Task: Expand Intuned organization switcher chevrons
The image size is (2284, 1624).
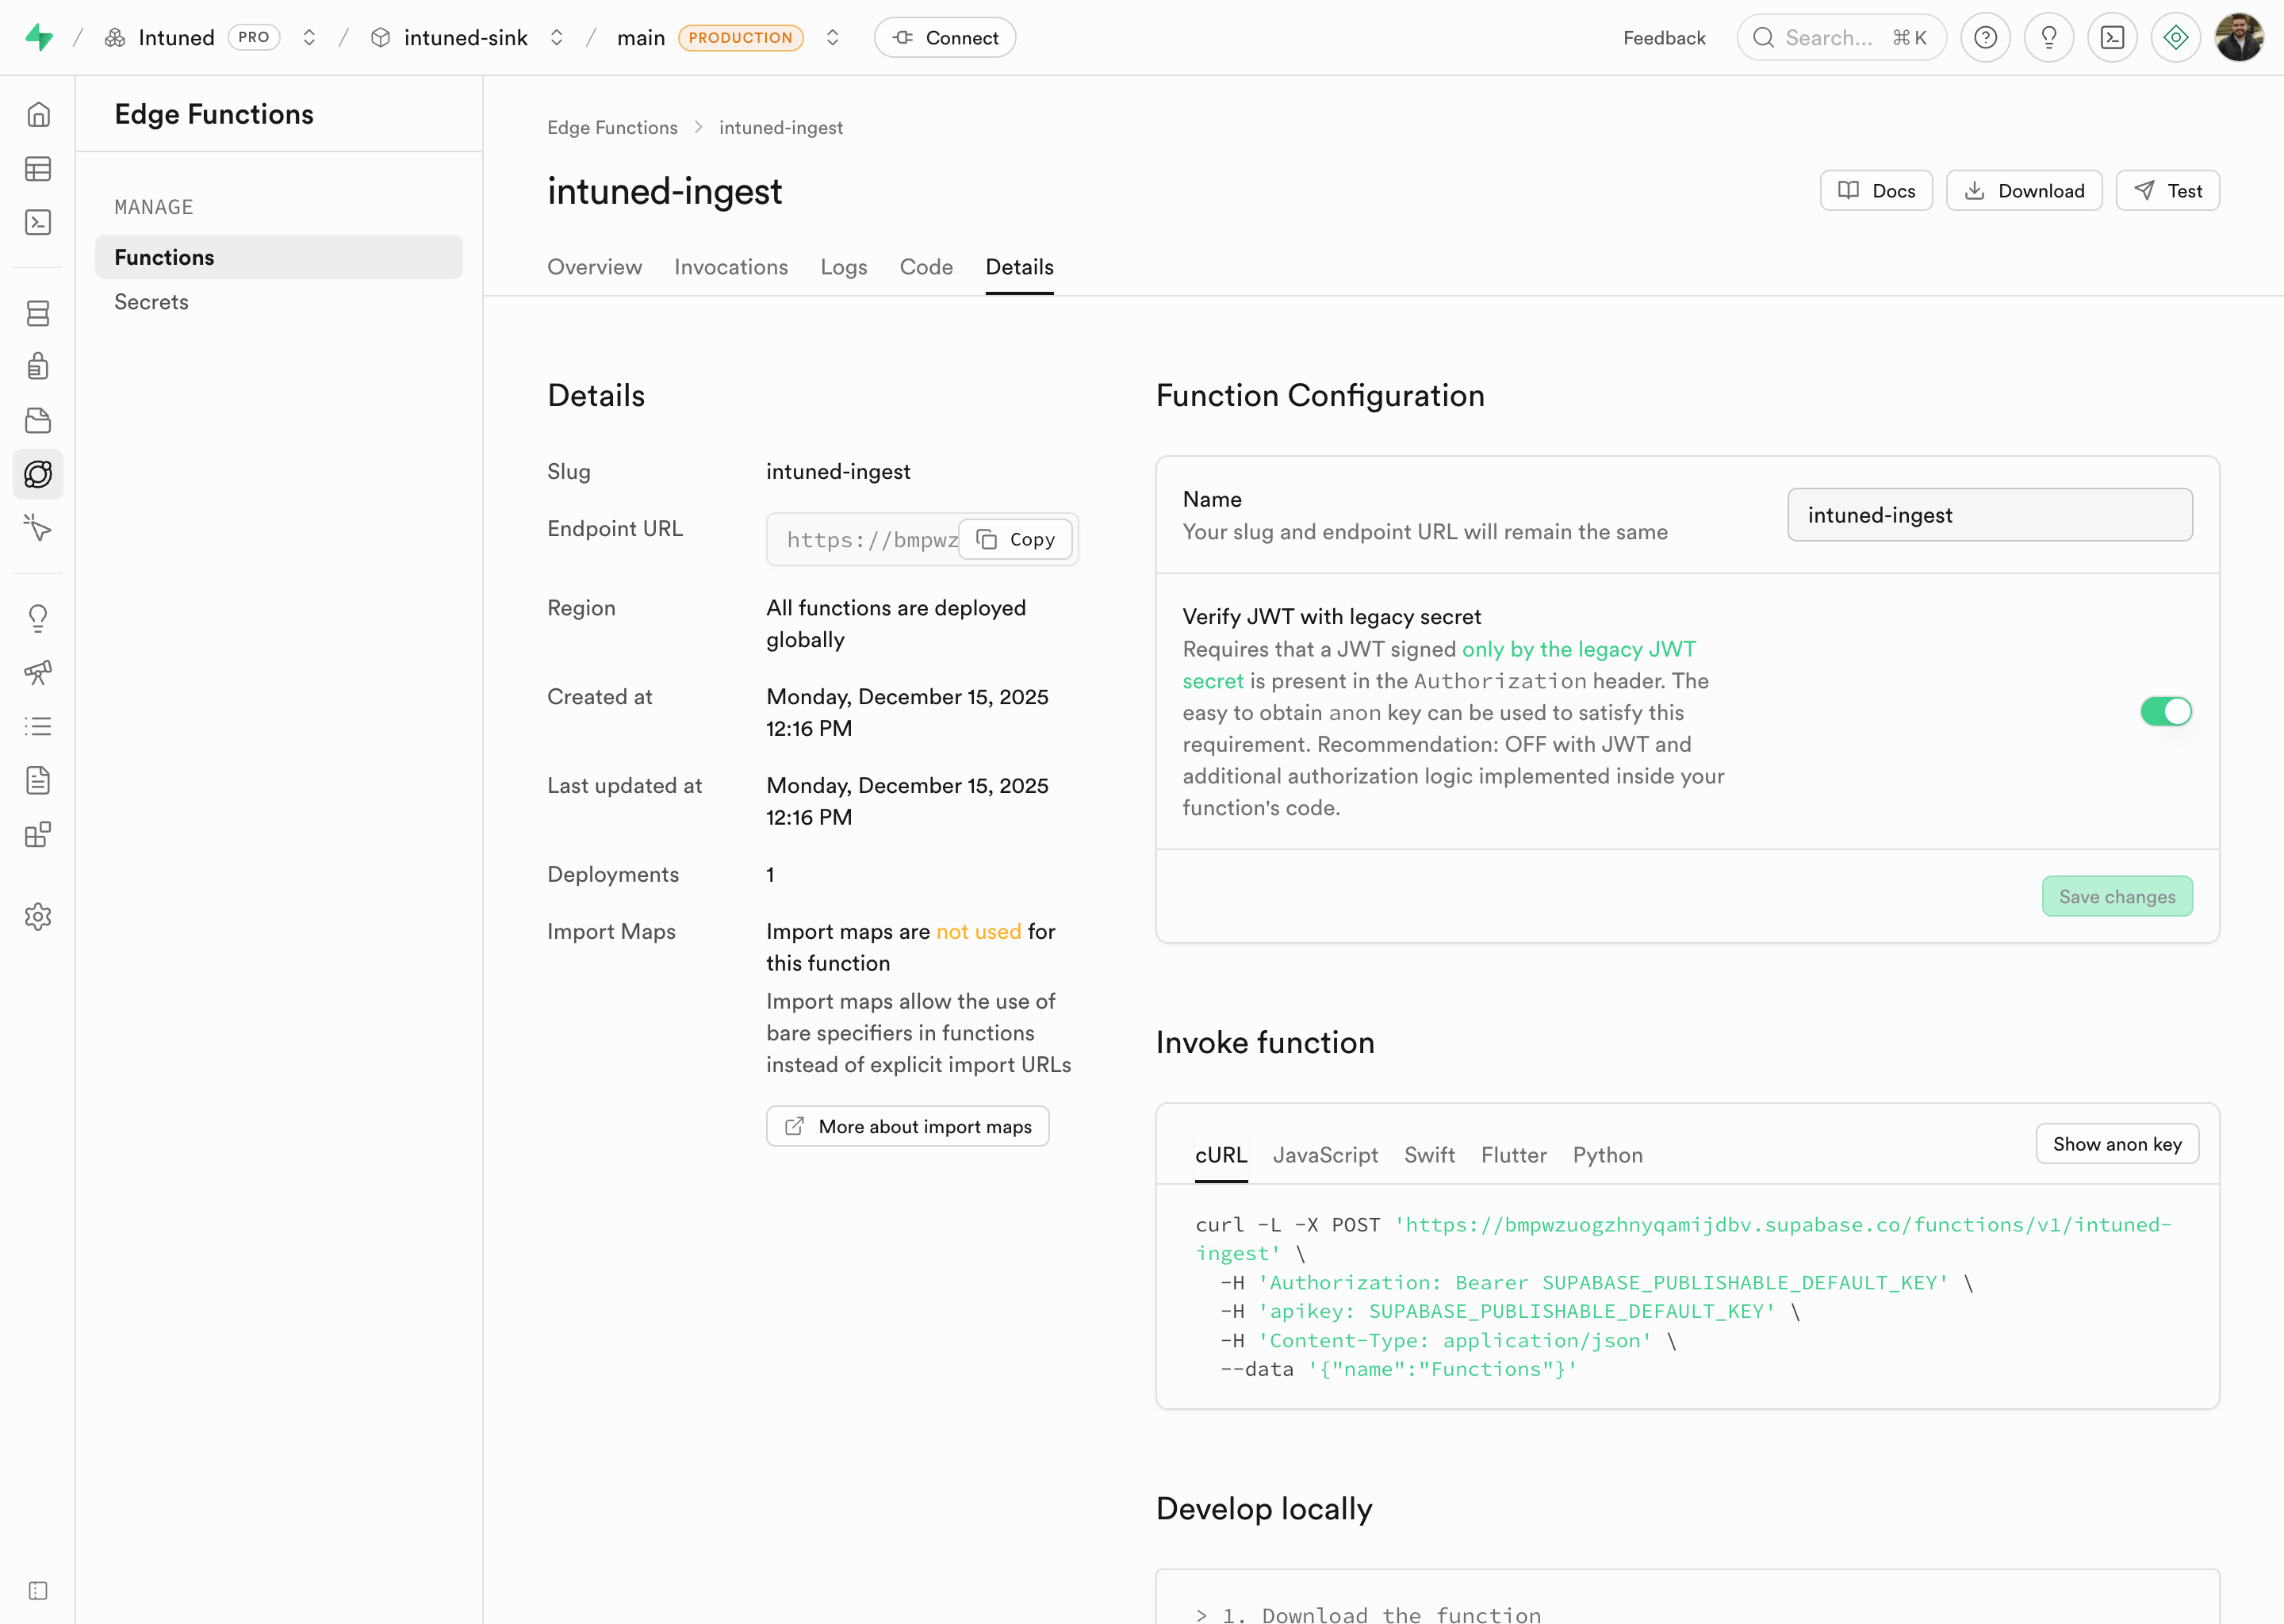Action: pyautogui.click(x=309, y=38)
